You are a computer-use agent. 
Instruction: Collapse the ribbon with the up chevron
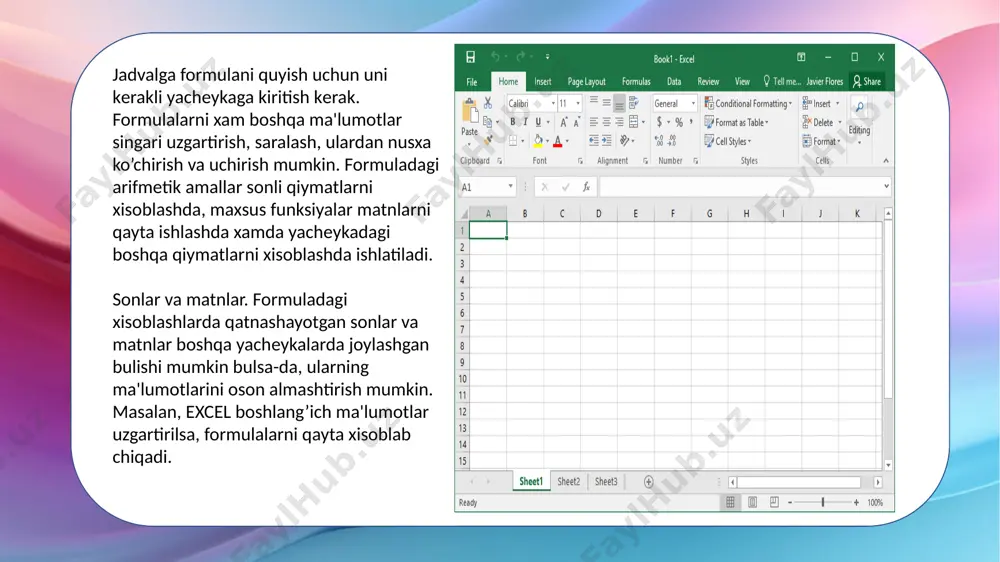[886, 161]
